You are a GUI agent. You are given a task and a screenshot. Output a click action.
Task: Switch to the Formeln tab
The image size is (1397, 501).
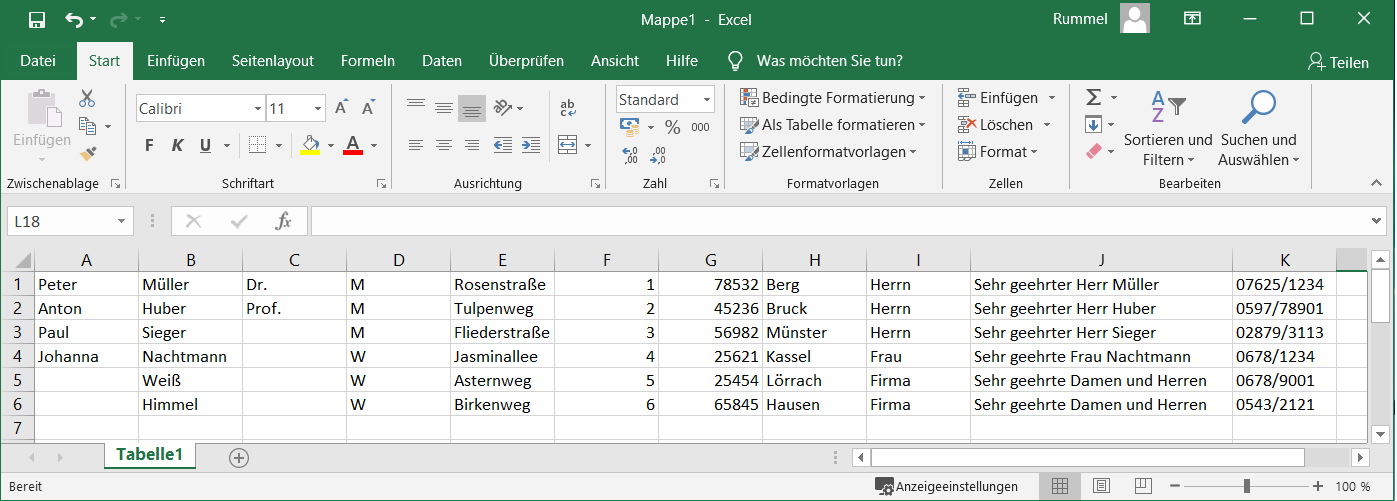click(368, 61)
